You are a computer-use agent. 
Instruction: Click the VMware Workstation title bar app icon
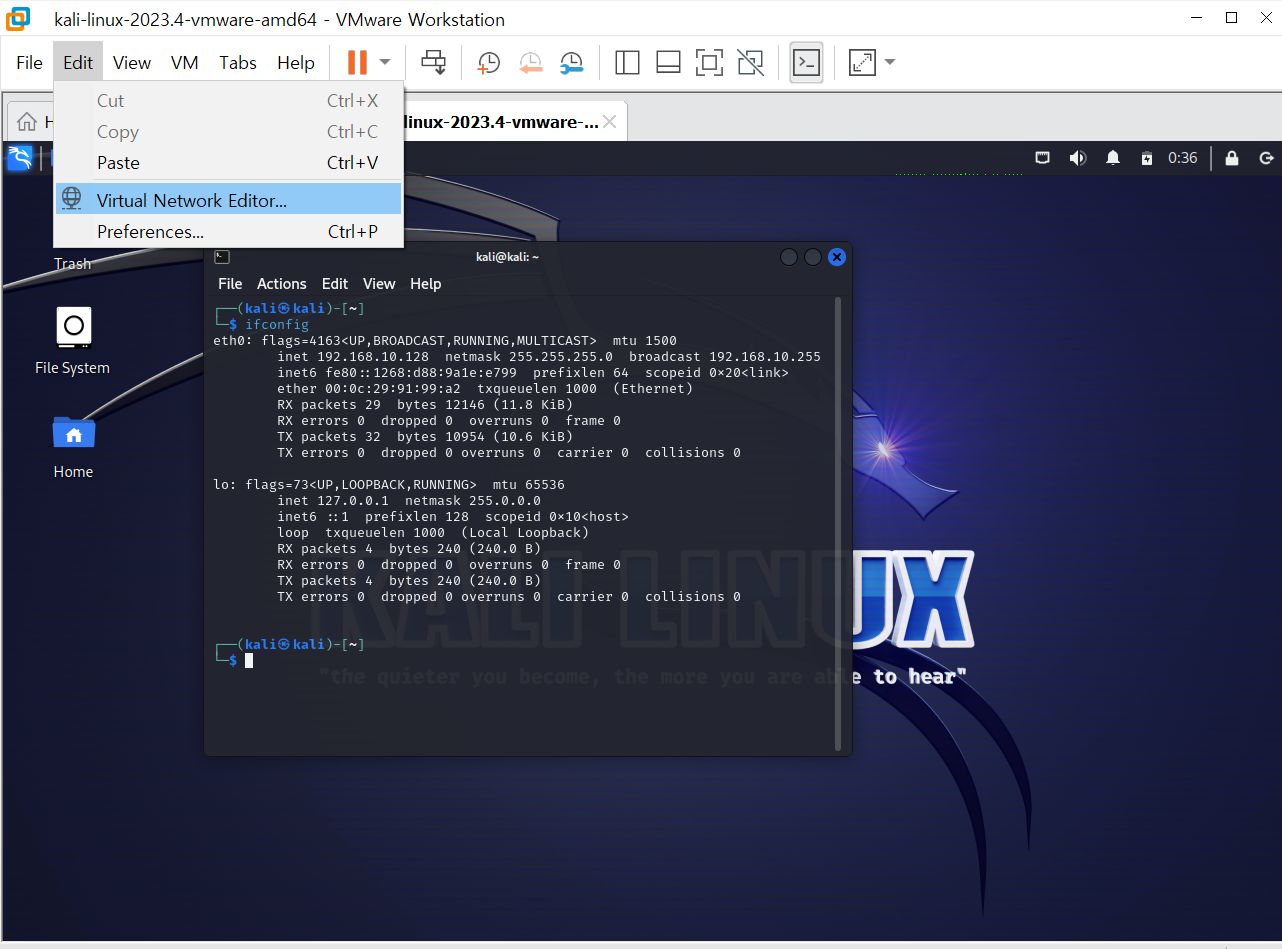[x=18, y=19]
